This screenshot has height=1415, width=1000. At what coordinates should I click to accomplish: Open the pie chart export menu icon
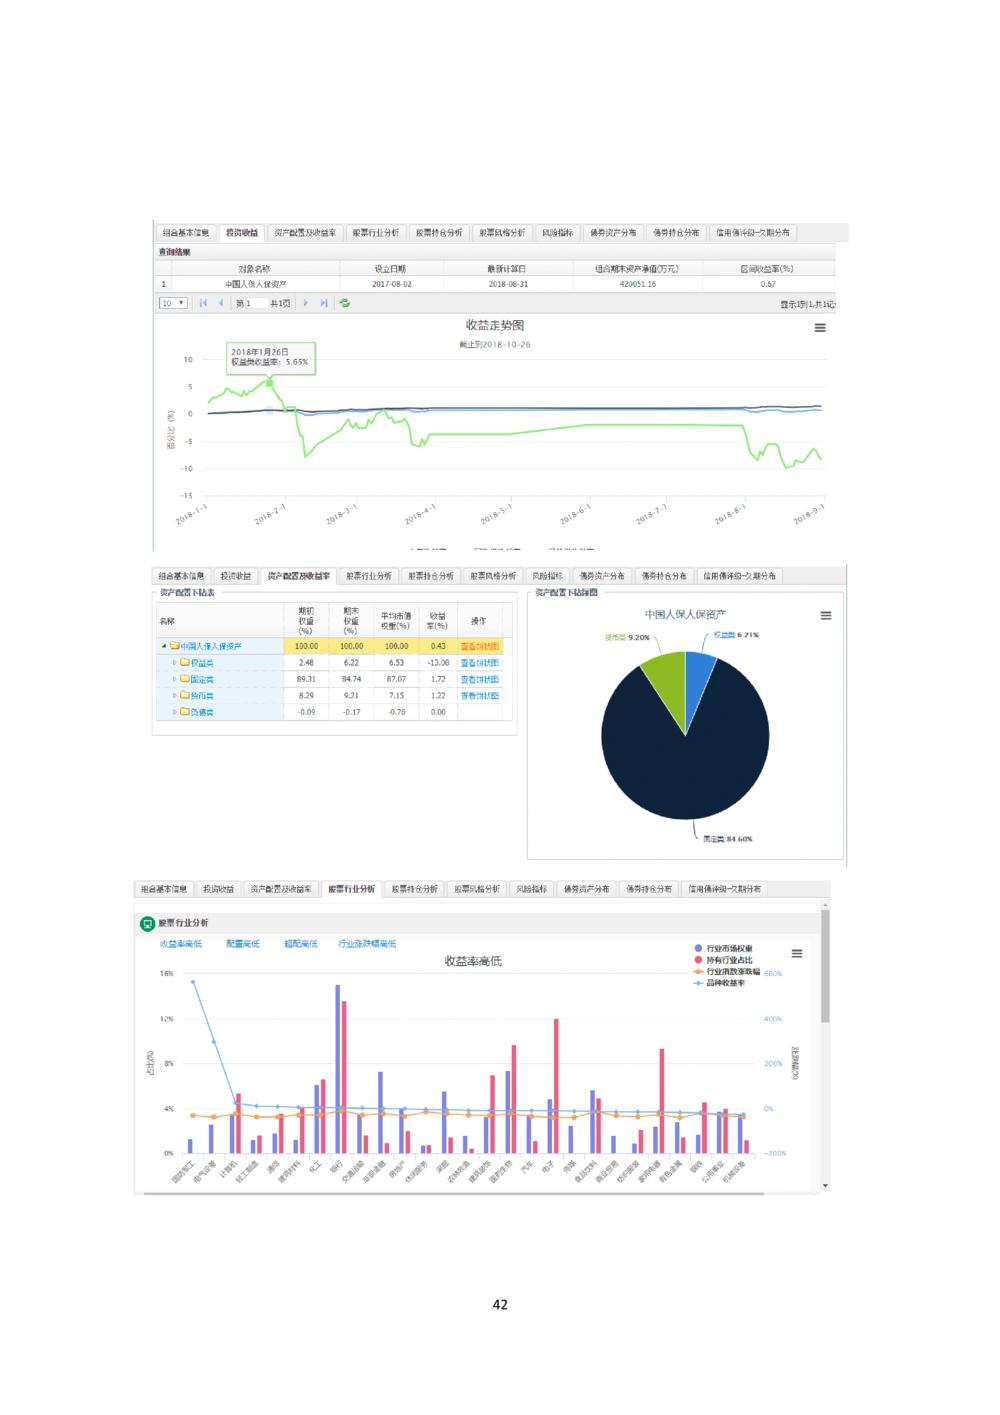tap(826, 616)
